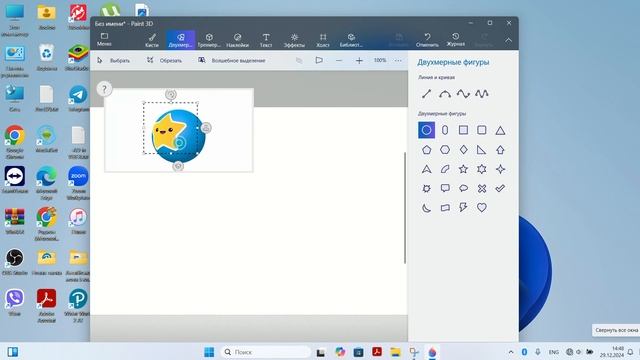Select the triangle 2D shape

point(500,130)
